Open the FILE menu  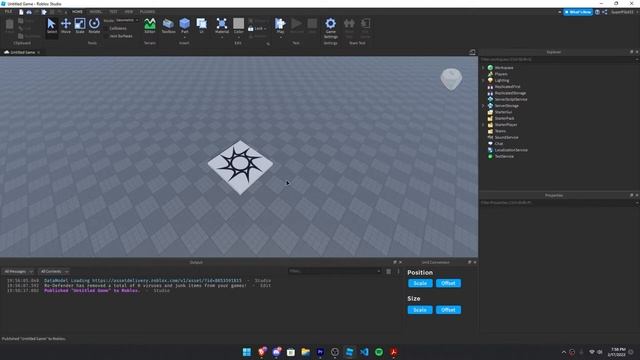click(x=8, y=12)
